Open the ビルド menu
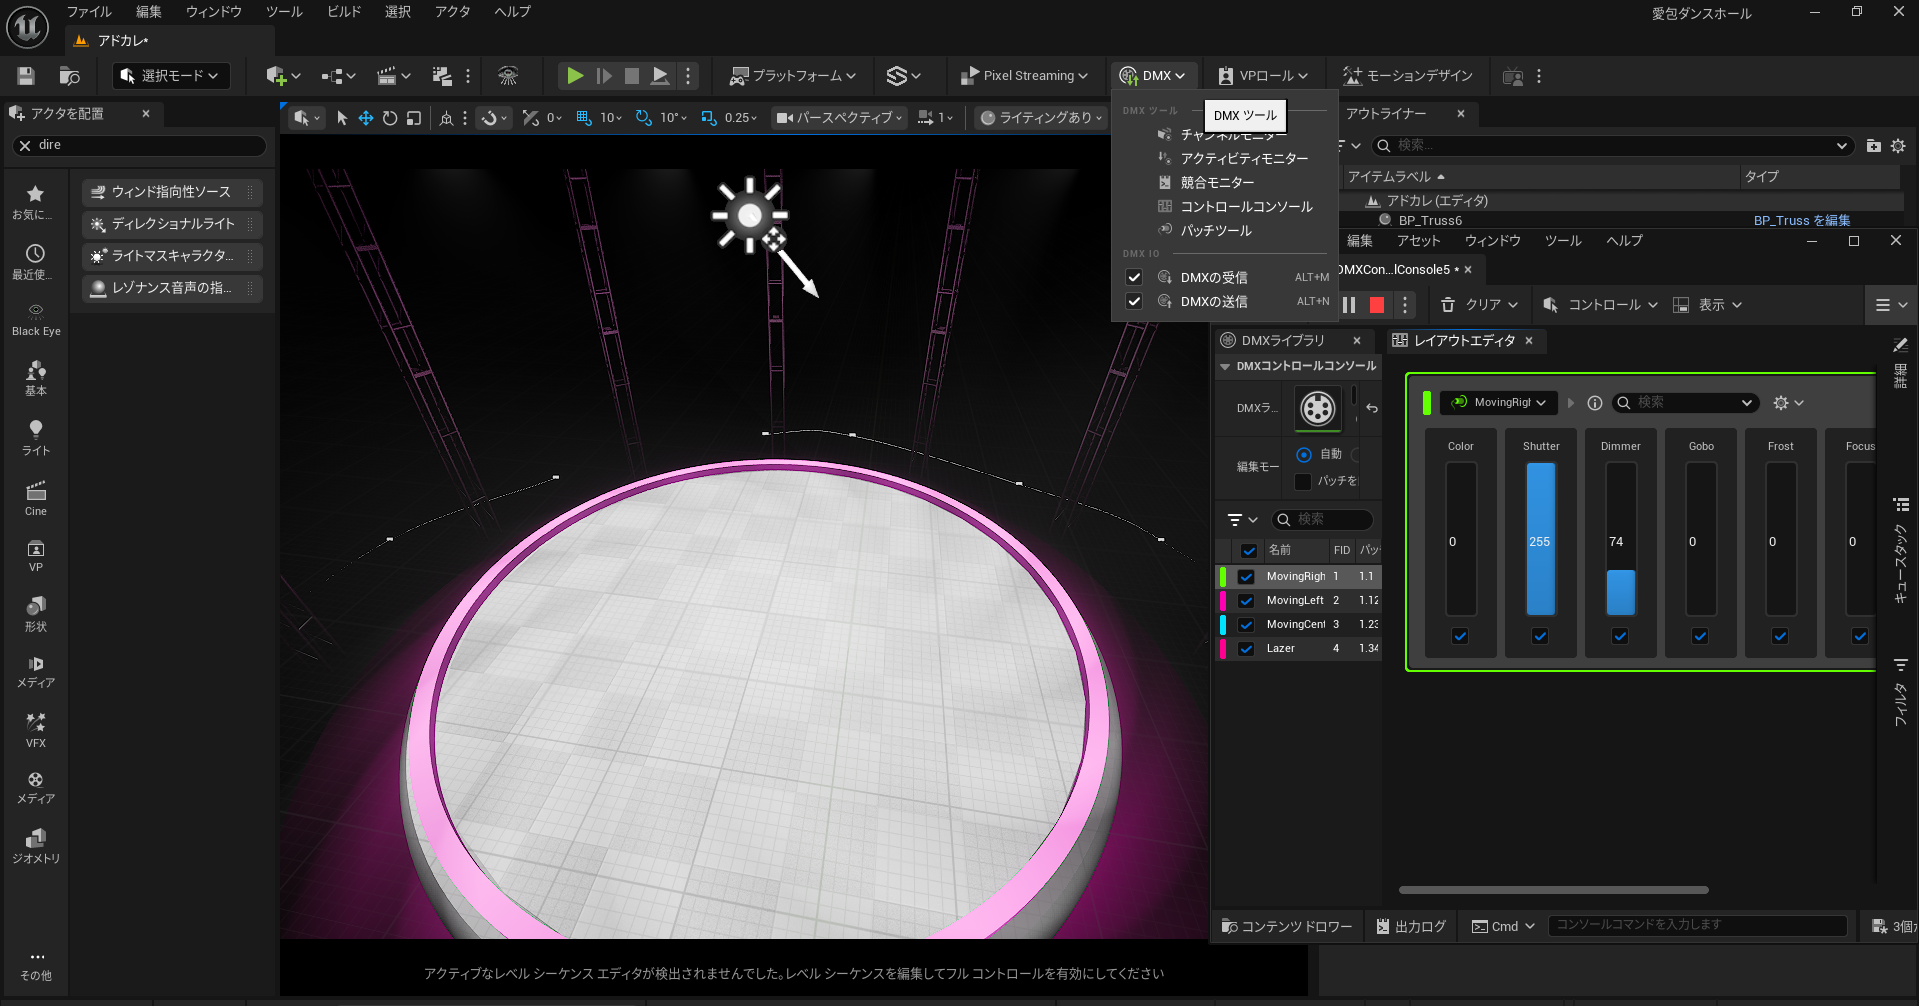Screen dimensions: 1919x1006 (x=343, y=12)
